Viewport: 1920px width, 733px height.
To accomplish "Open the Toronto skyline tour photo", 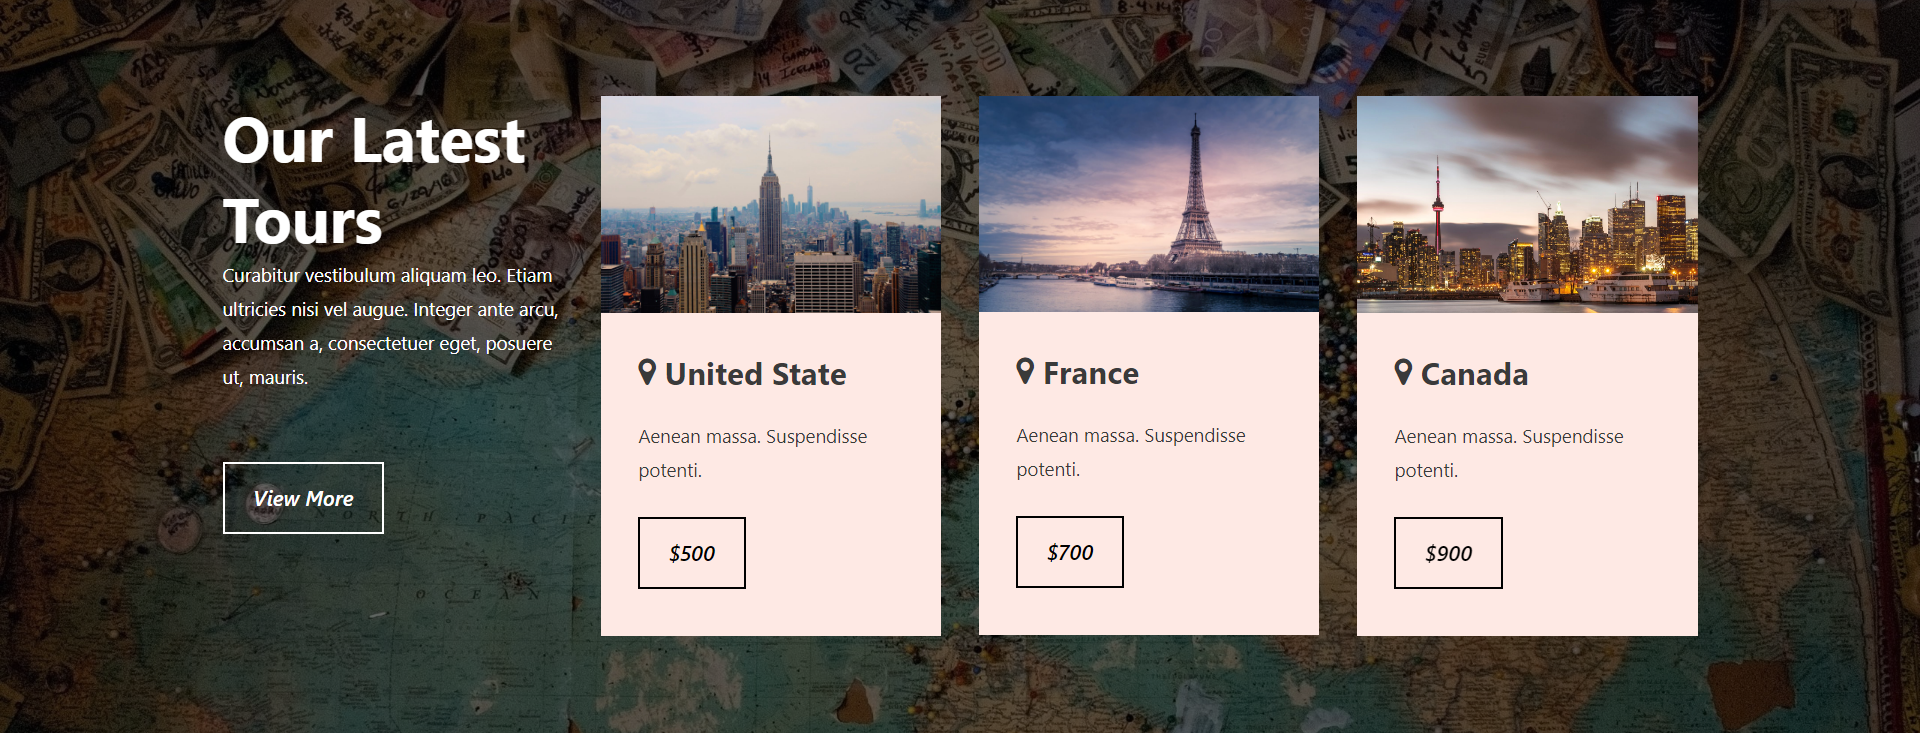I will pyautogui.click(x=1527, y=205).
